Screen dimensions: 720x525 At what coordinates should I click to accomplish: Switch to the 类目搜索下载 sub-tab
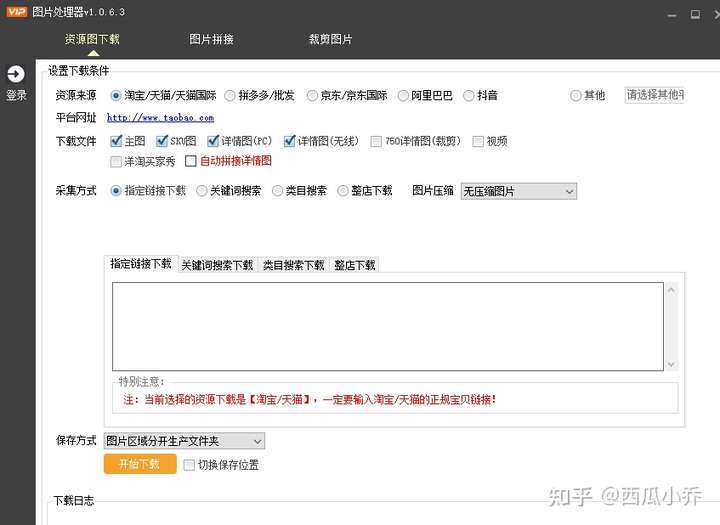tap(293, 265)
